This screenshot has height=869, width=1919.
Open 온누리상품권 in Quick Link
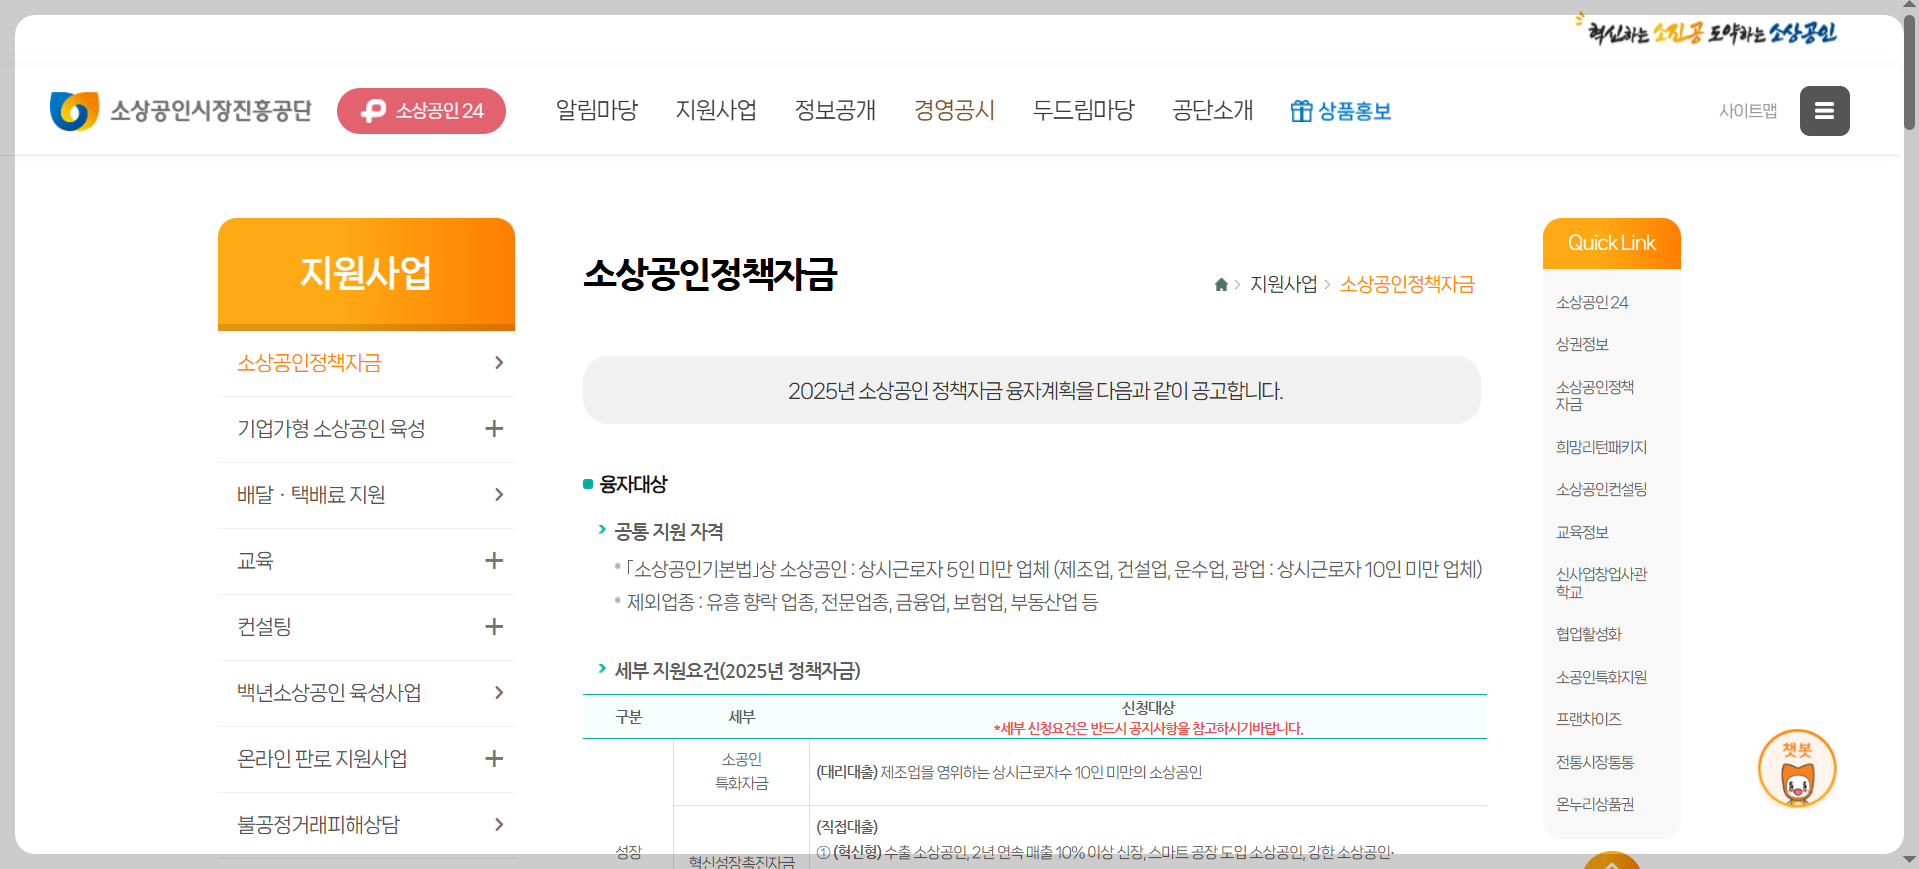tap(1595, 804)
